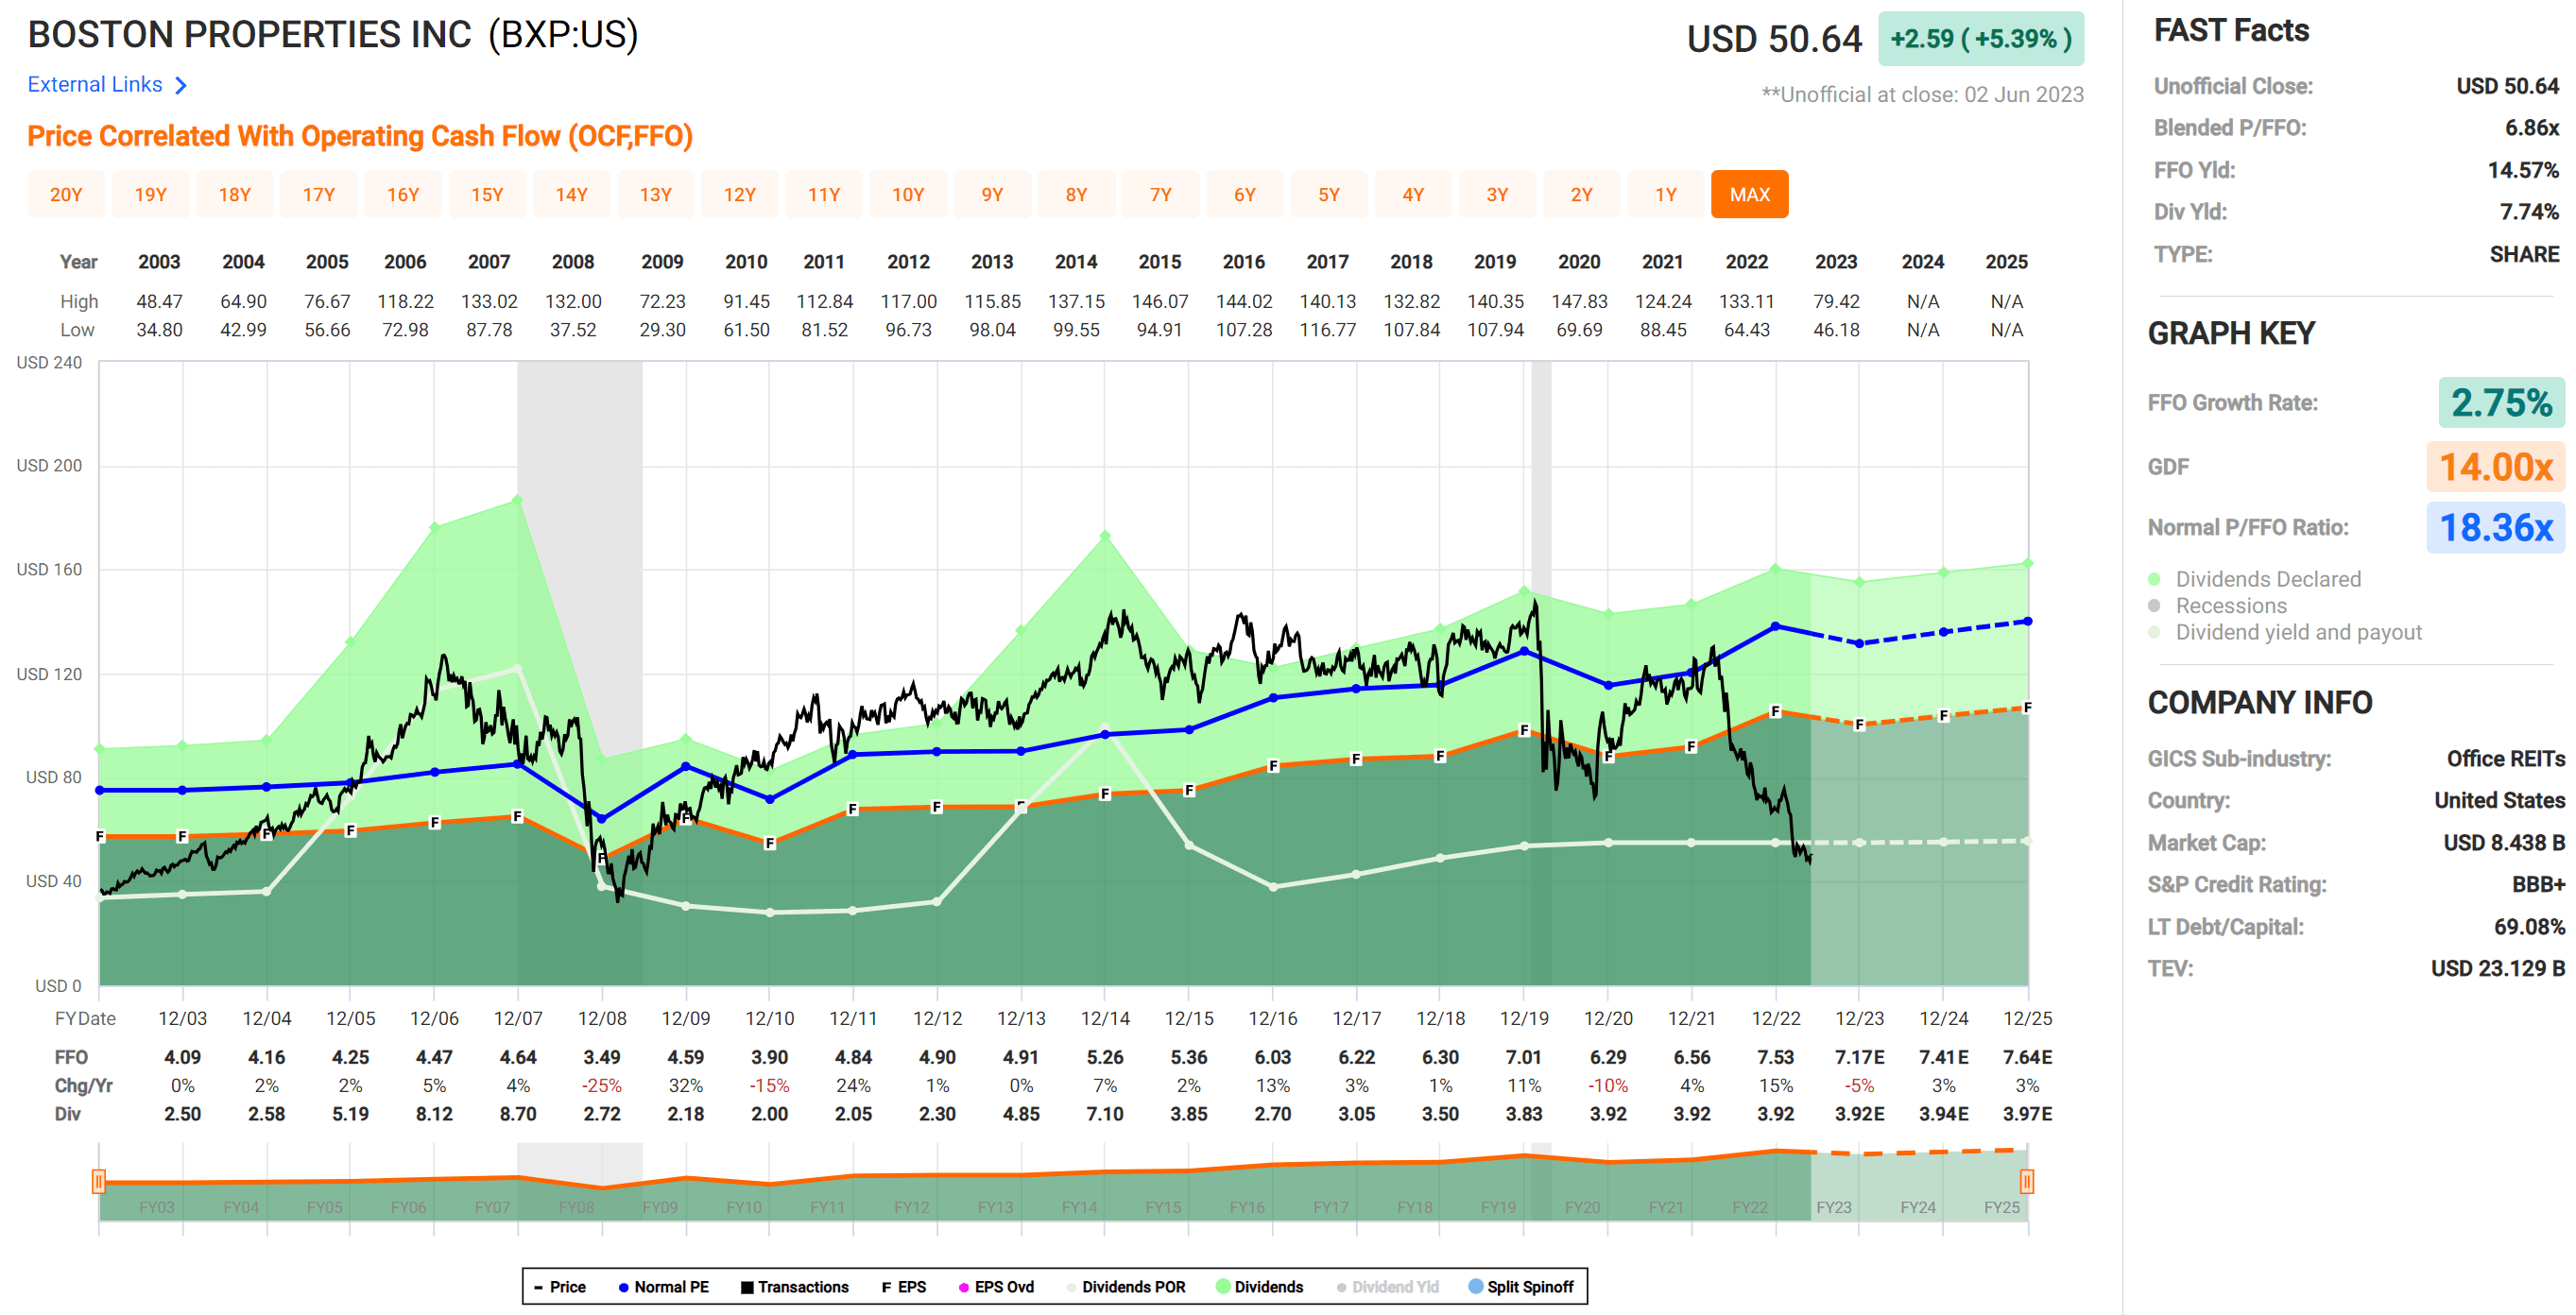Click the BOSTON PROPERTIES INC title
2576x1315 pixels.
(x=249, y=35)
